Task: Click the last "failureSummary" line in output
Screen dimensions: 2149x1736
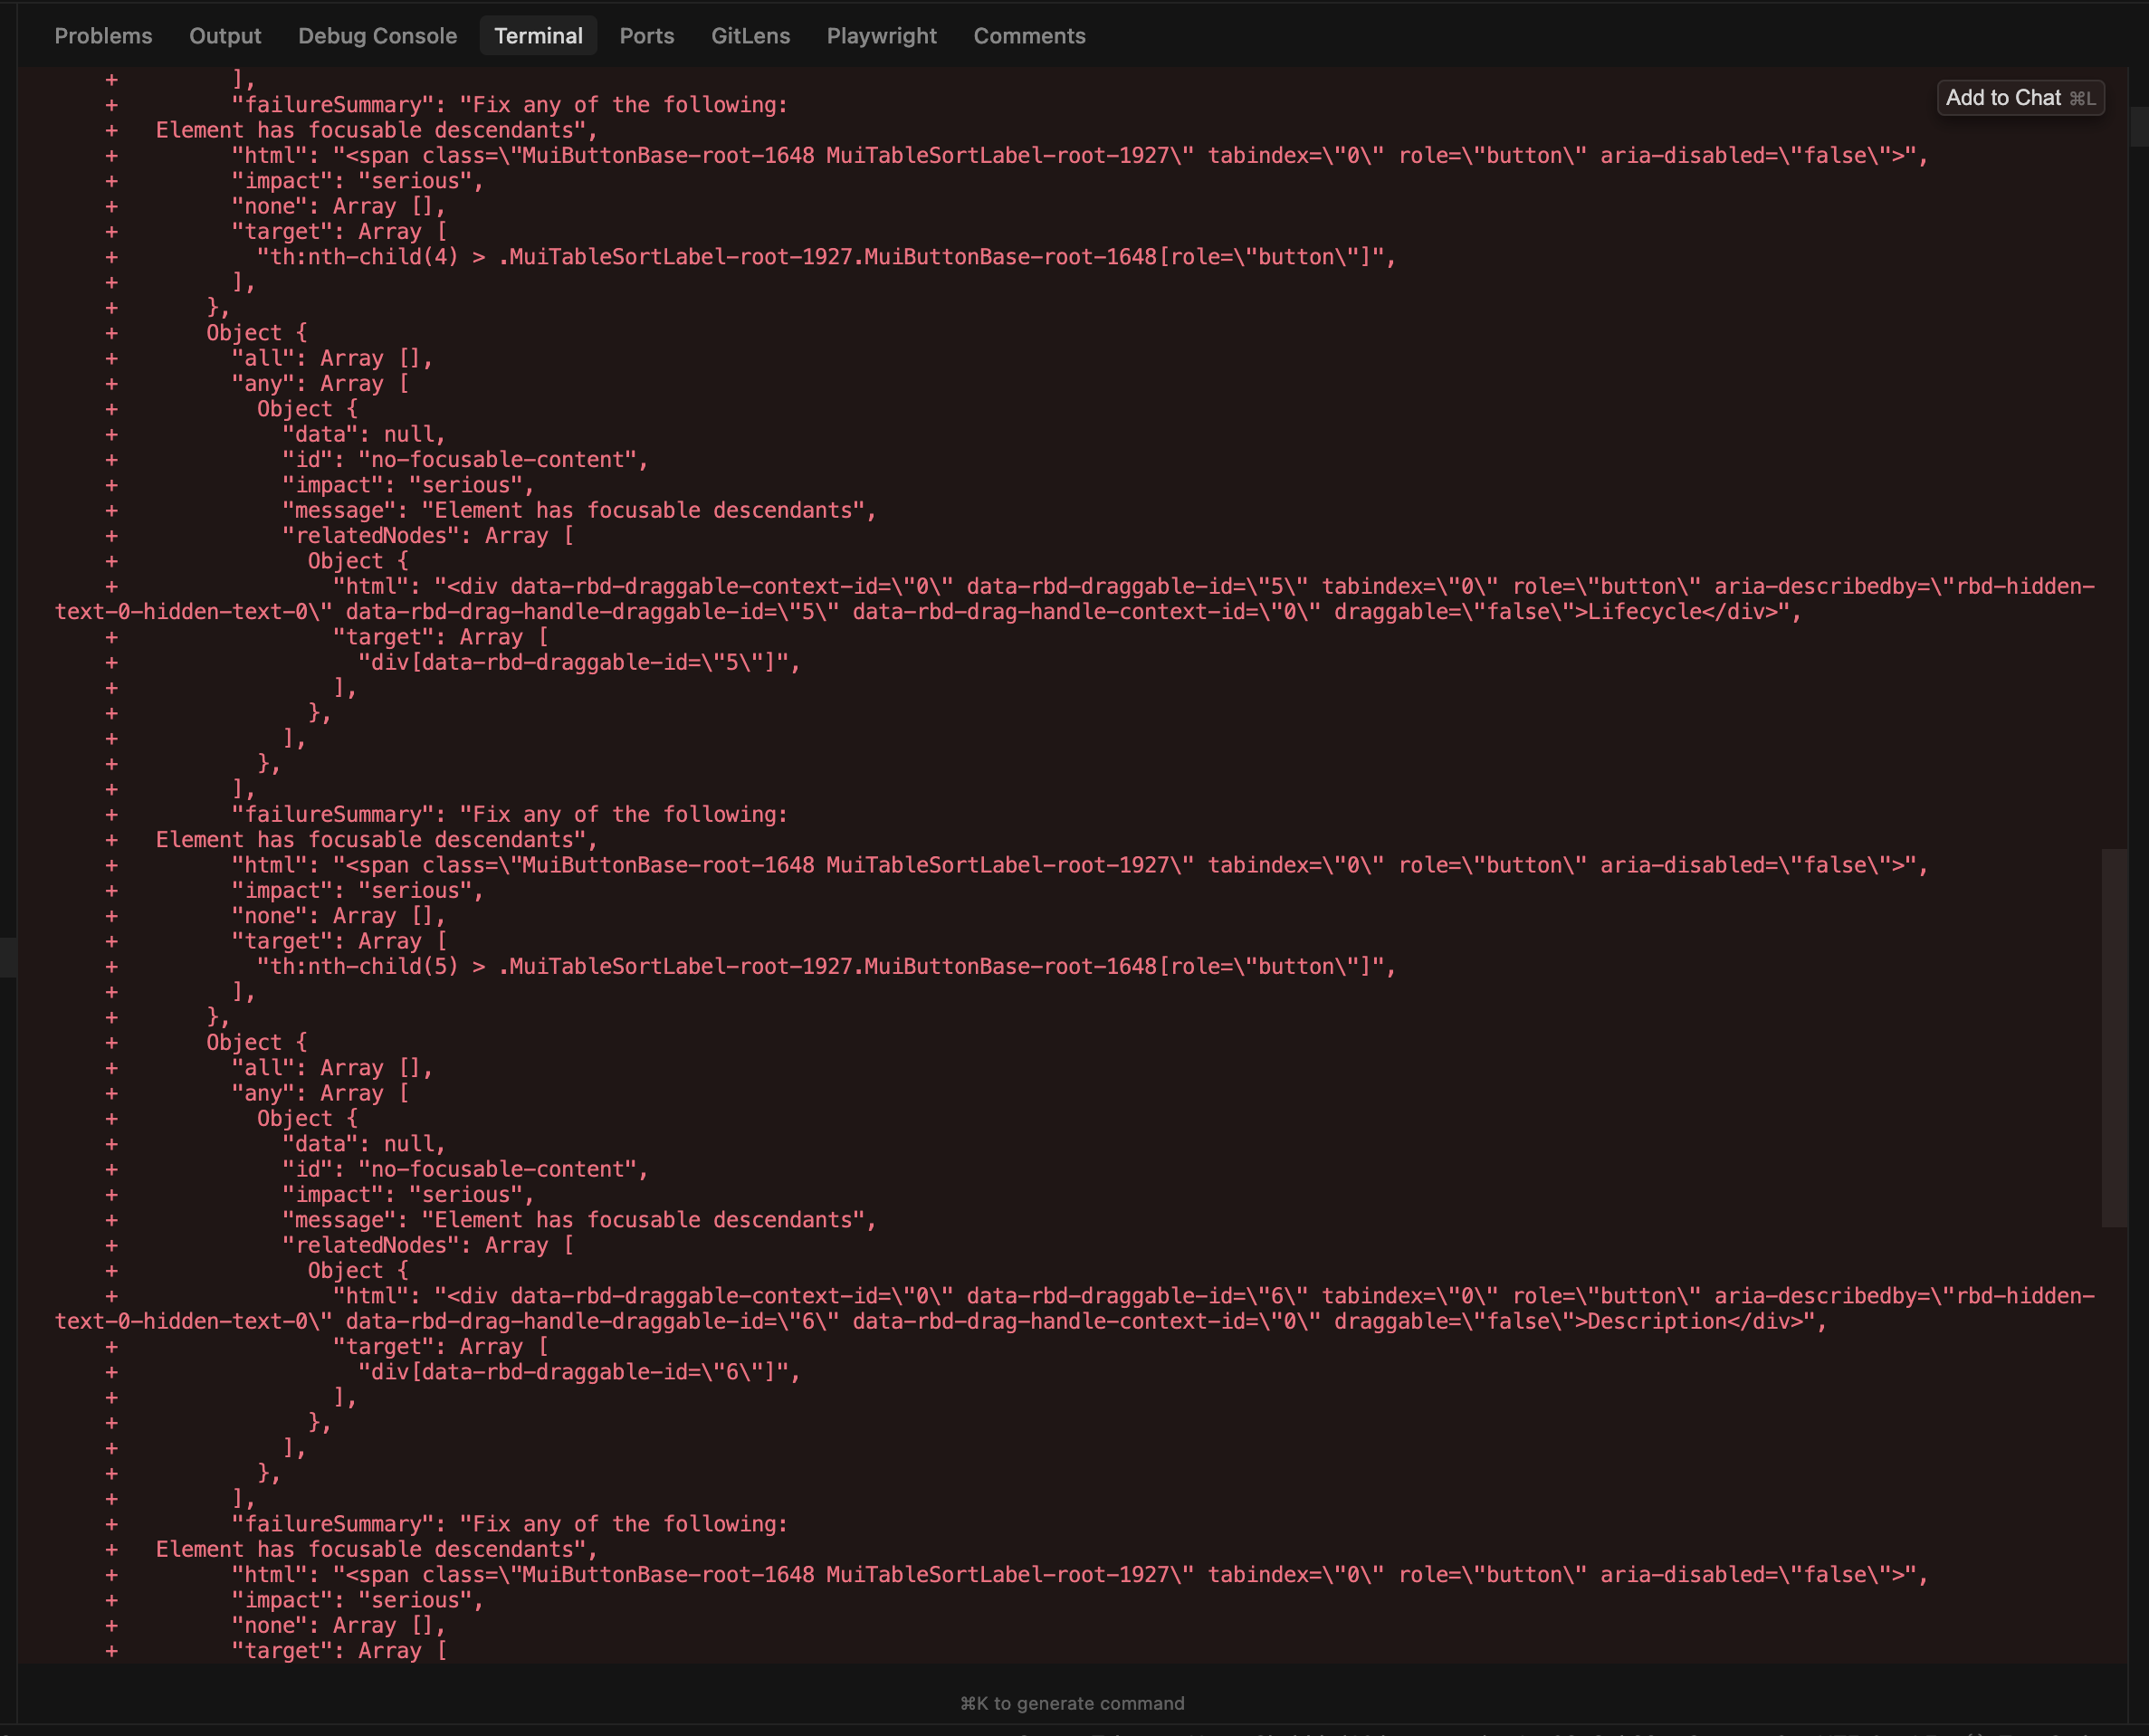Action: (509, 1525)
